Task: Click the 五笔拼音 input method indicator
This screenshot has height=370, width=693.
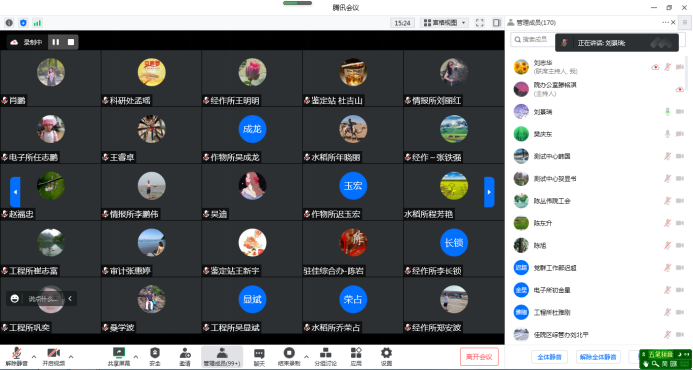Action: tap(660, 355)
